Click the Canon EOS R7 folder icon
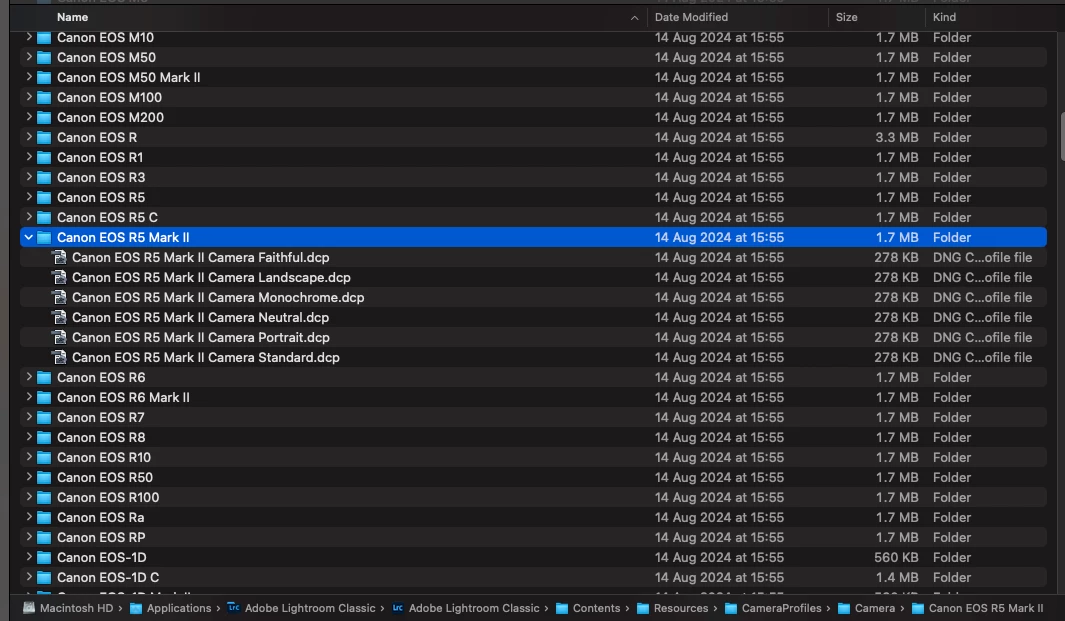Viewport: 1065px width, 621px height. coord(44,417)
